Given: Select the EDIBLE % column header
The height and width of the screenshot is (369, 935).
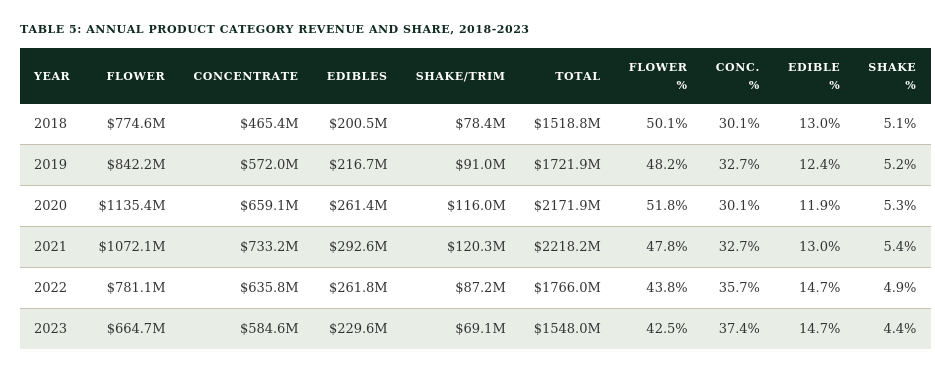Looking at the screenshot, I should point(814,76).
